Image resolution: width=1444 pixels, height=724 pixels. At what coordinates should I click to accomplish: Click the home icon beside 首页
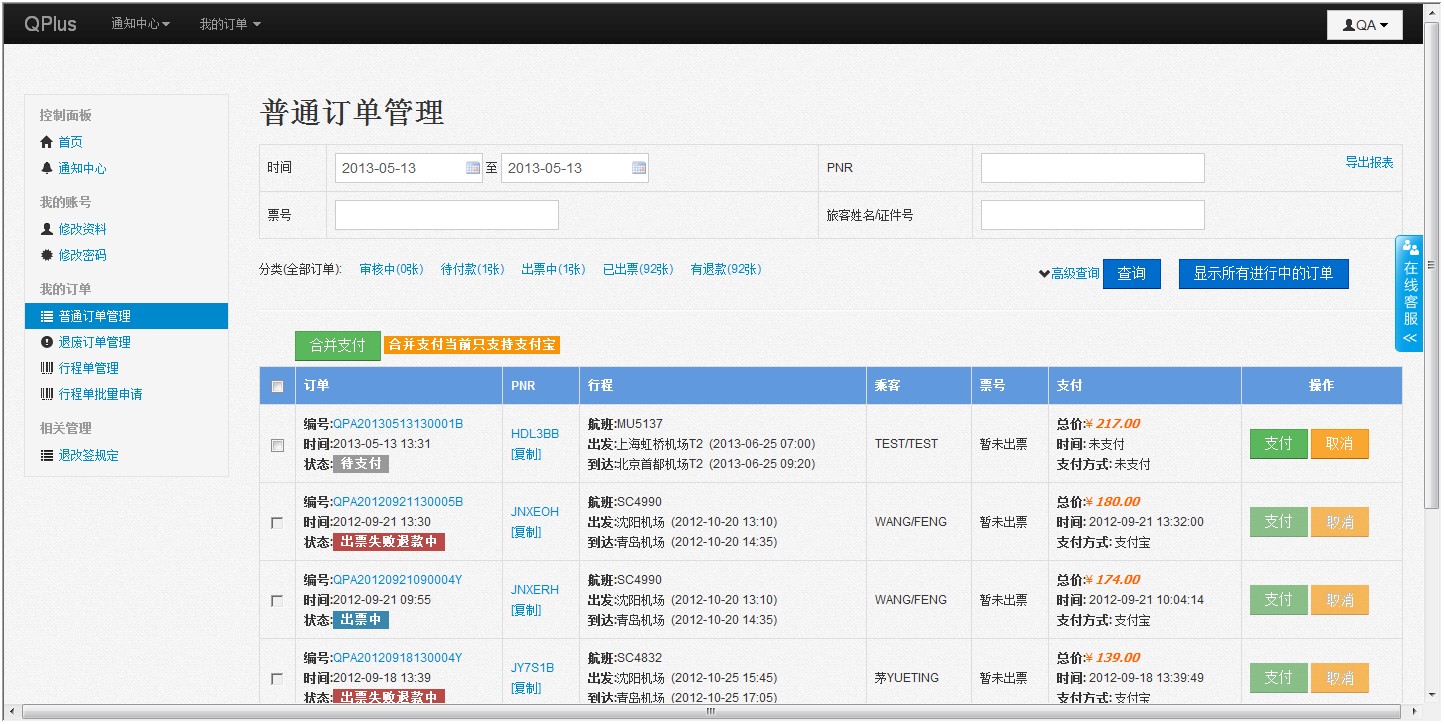[47, 142]
